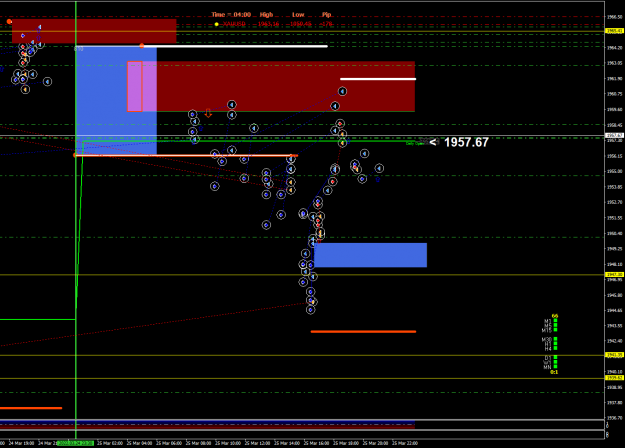Click the 1936.70 price axis label
625x448 pixels.
614,418
